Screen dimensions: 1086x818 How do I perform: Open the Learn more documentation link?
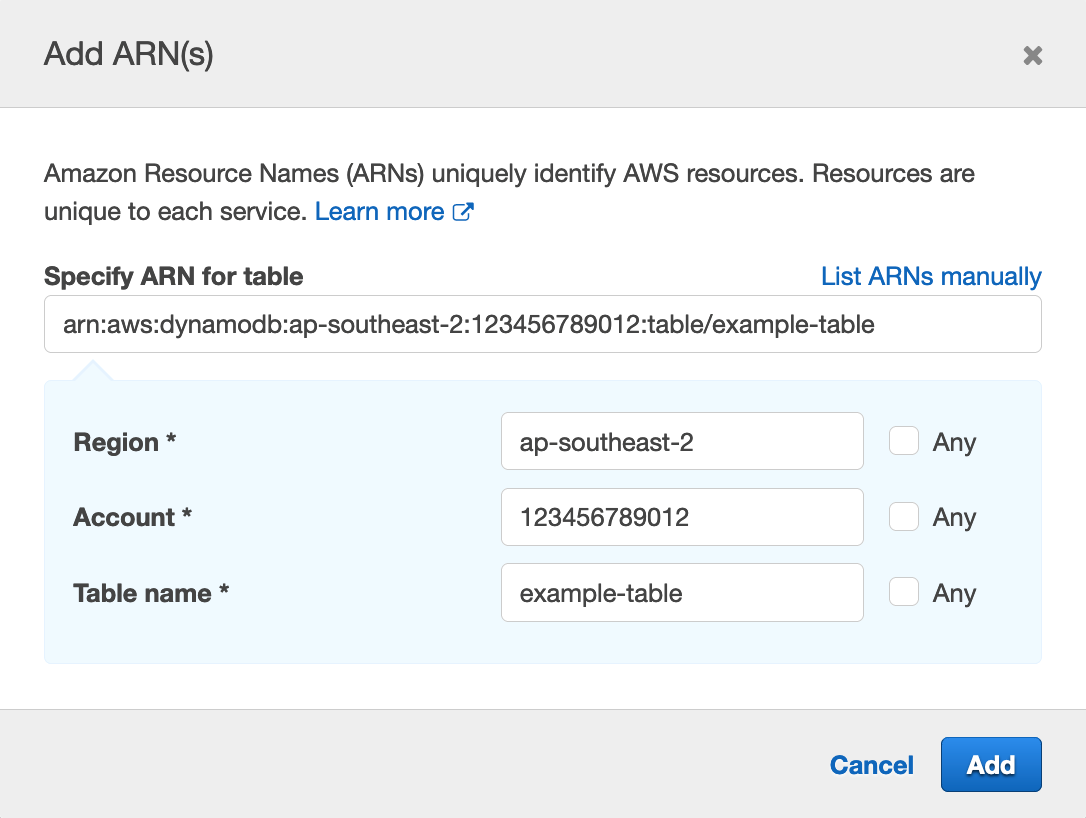pyautogui.click(x=380, y=211)
